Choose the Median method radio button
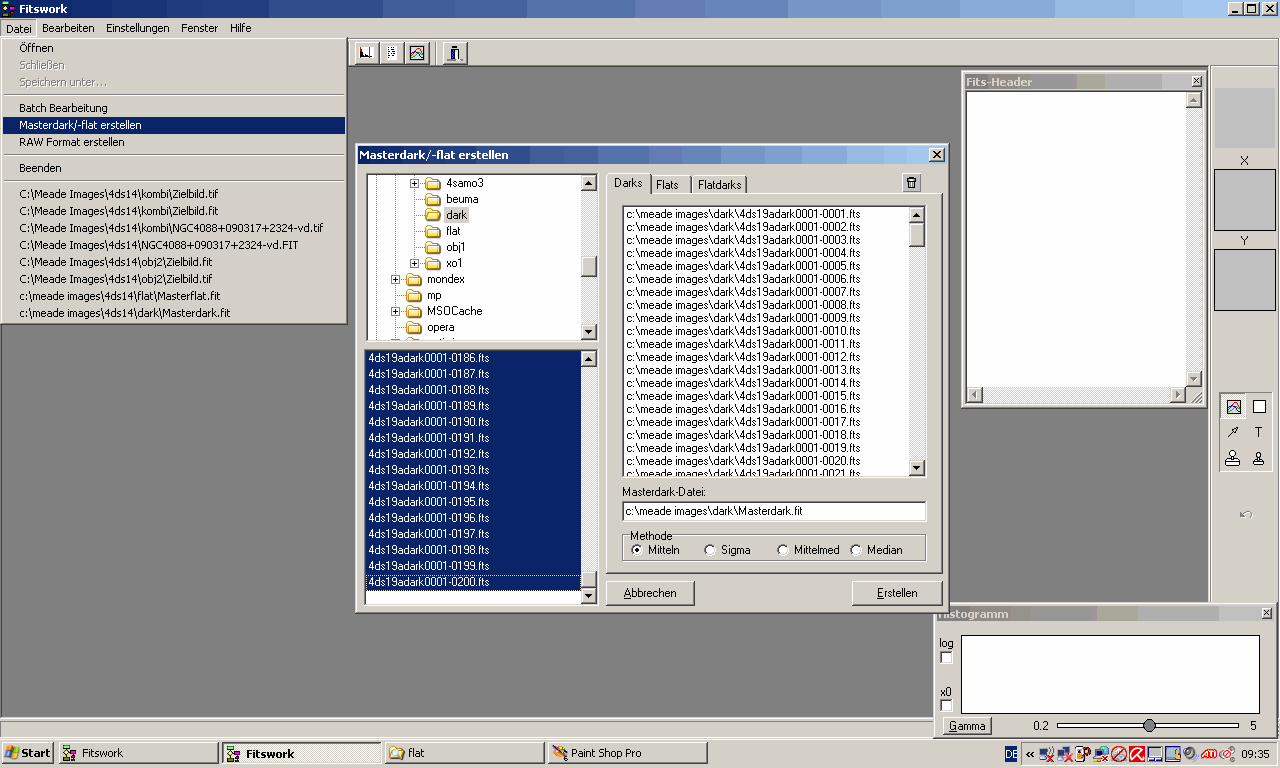 [856, 550]
